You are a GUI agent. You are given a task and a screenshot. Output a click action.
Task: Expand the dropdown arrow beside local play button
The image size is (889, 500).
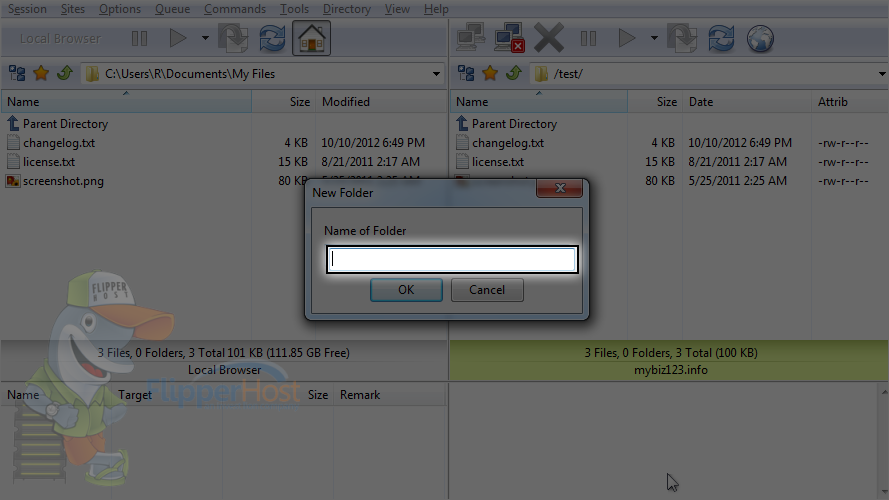pyautogui.click(x=205, y=39)
